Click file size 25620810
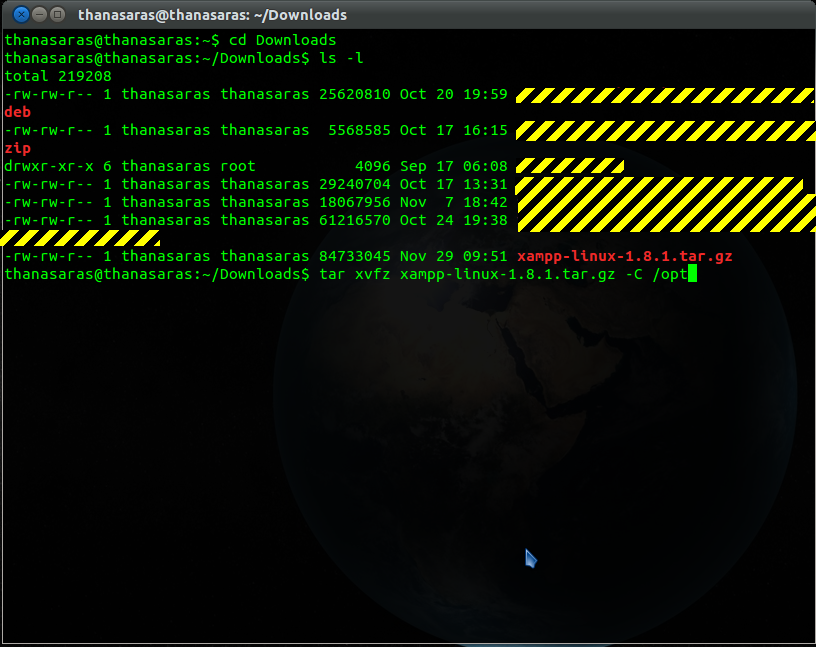The image size is (816, 647). pos(354,94)
